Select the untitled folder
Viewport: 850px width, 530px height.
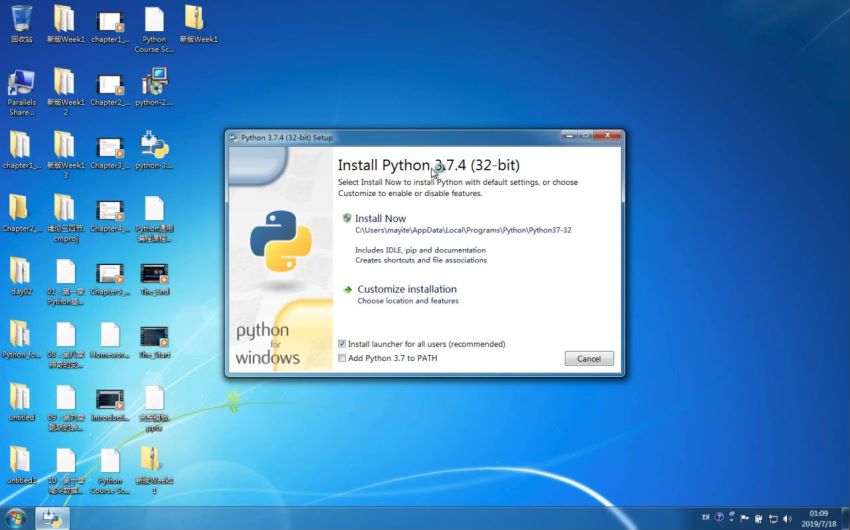click(22, 403)
